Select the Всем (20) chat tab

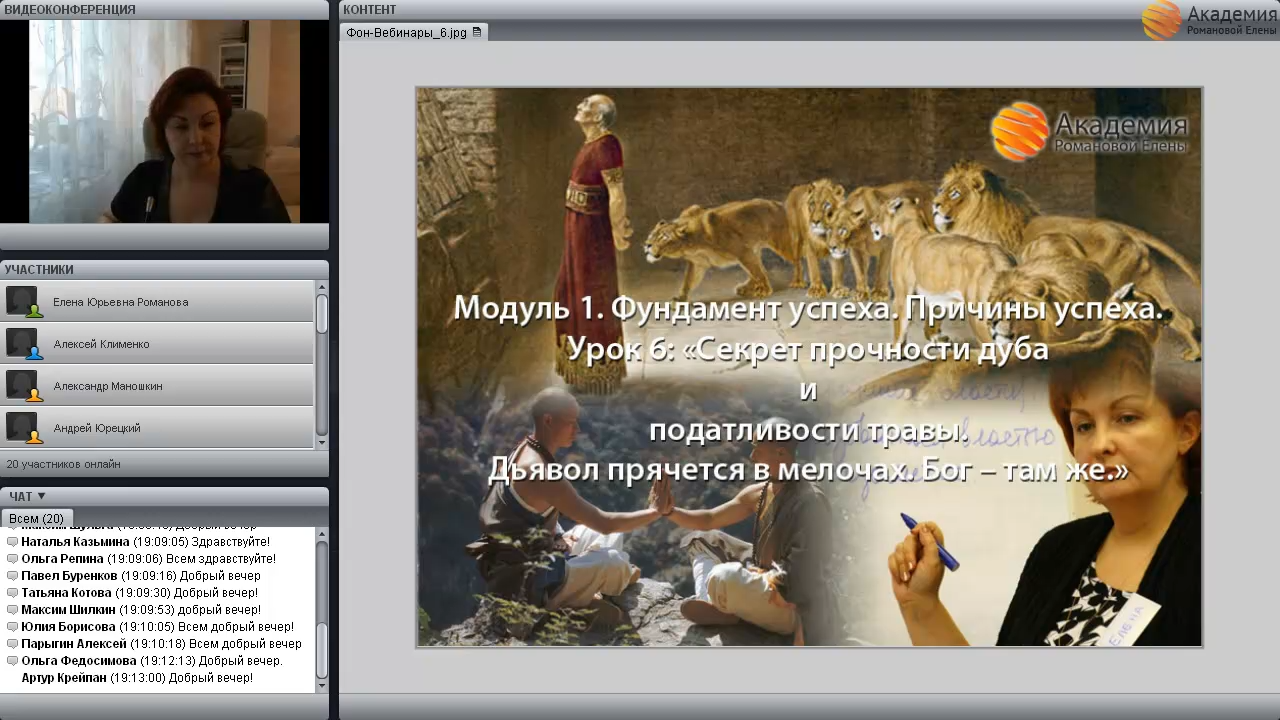pos(36,518)
